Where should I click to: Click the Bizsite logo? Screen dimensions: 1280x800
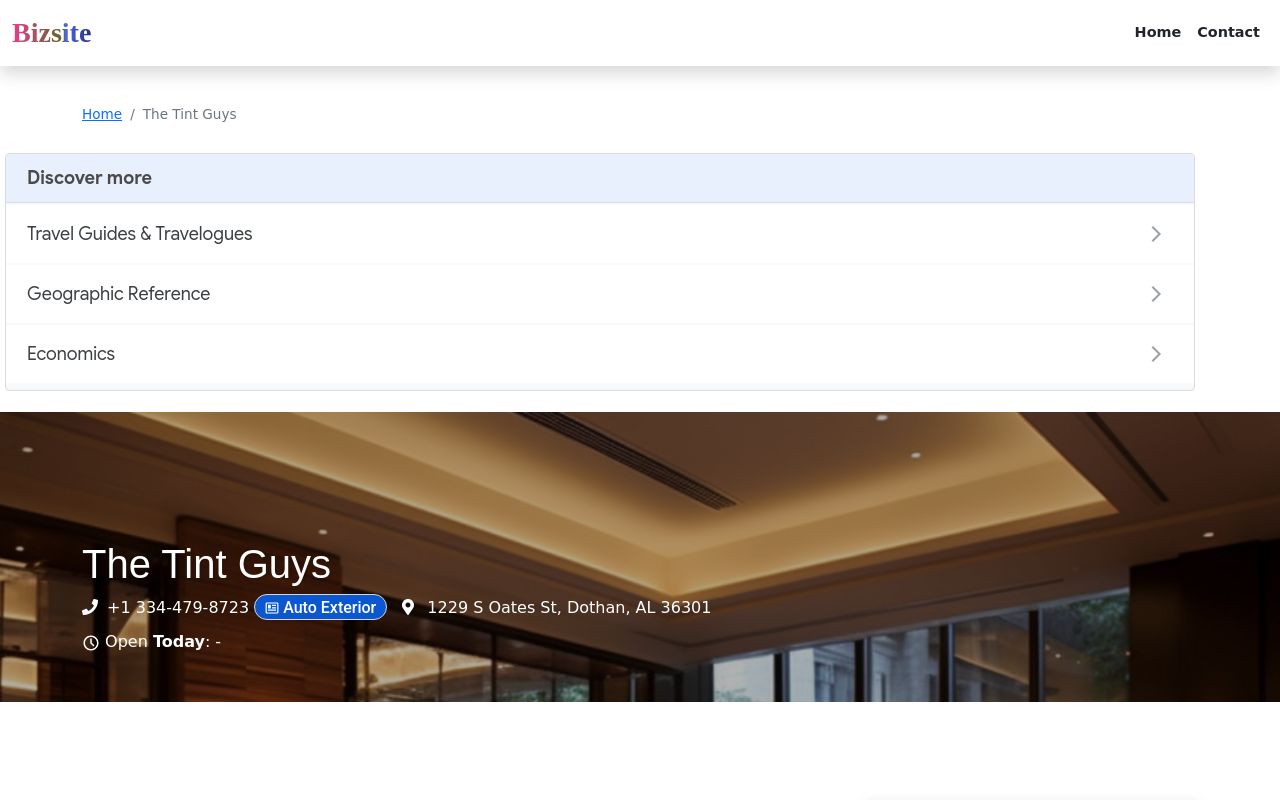click(52, 33)
